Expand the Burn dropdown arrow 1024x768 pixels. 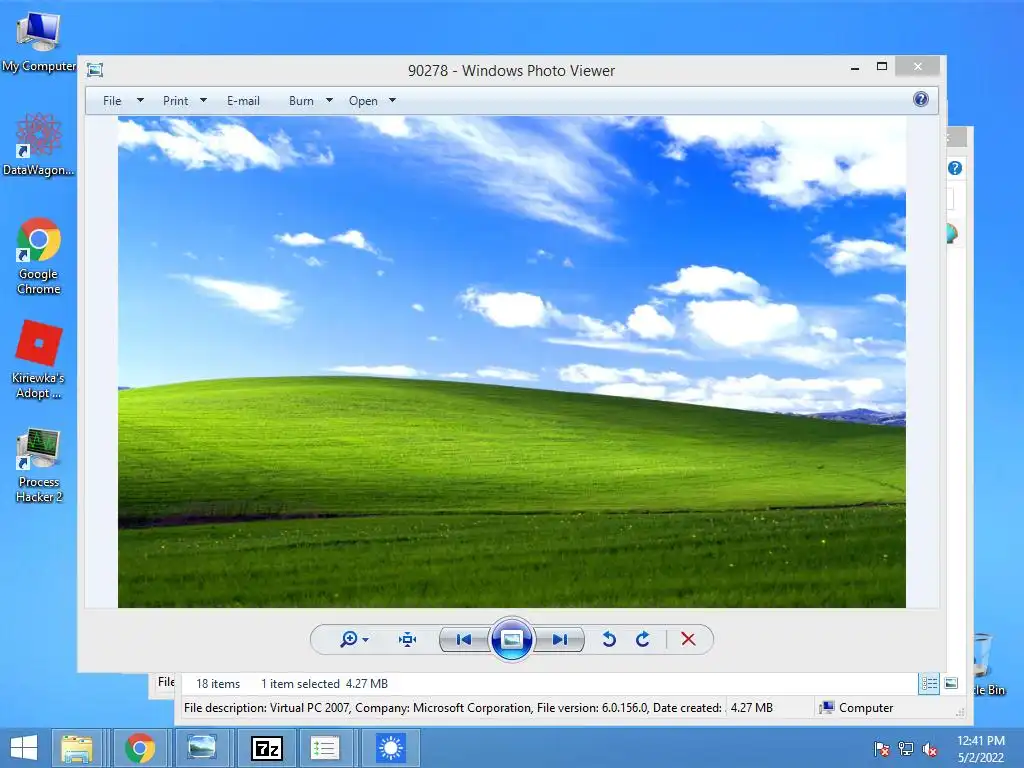(x=329, y=101)
